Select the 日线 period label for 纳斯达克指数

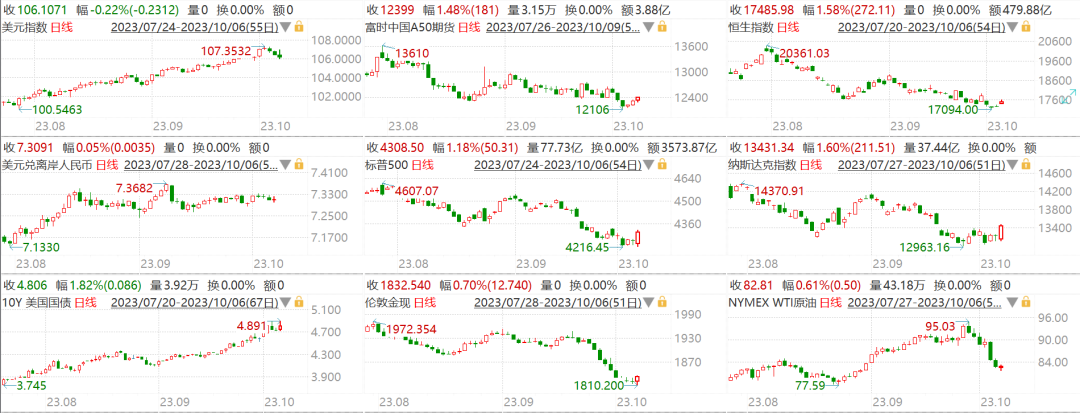click(x=811, y=165)
